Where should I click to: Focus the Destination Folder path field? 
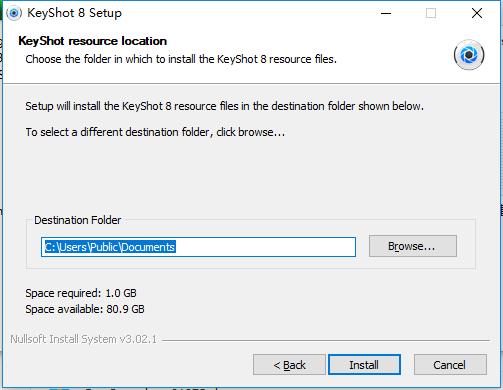pos(198,247)
